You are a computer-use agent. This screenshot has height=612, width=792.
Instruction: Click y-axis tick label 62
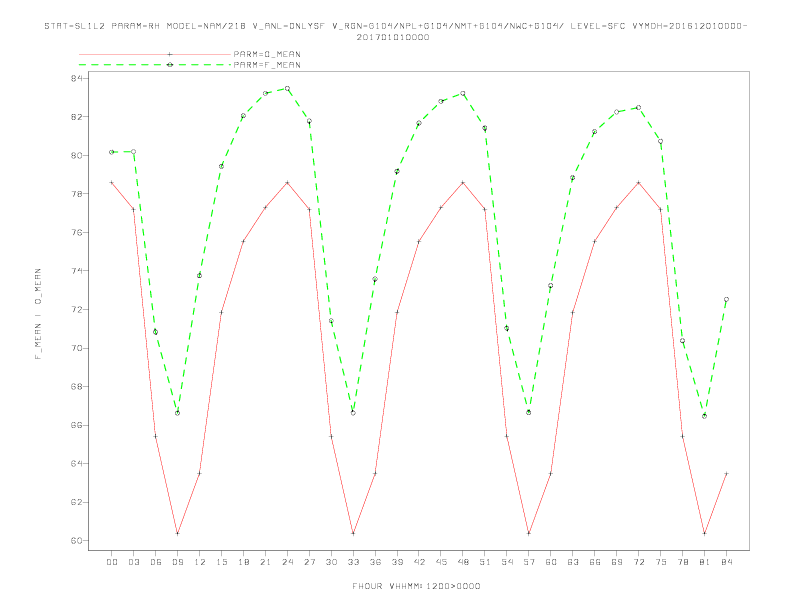[x=76, y=502]
